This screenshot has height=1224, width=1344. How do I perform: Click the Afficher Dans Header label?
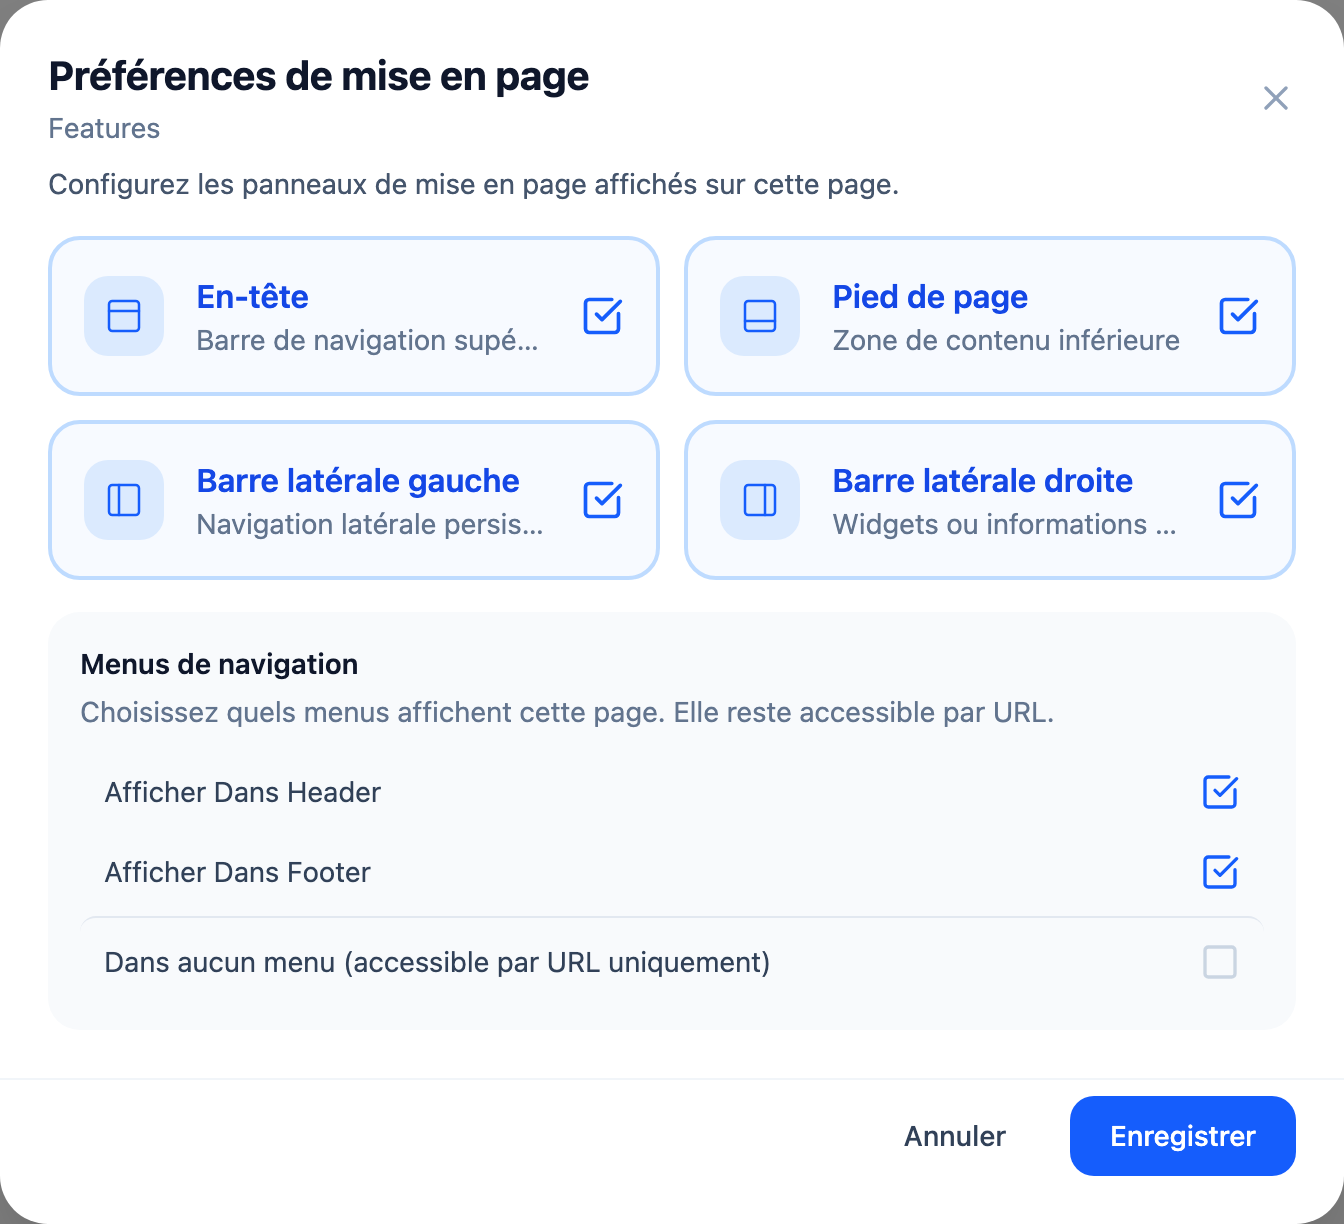(x=243, y=792)
